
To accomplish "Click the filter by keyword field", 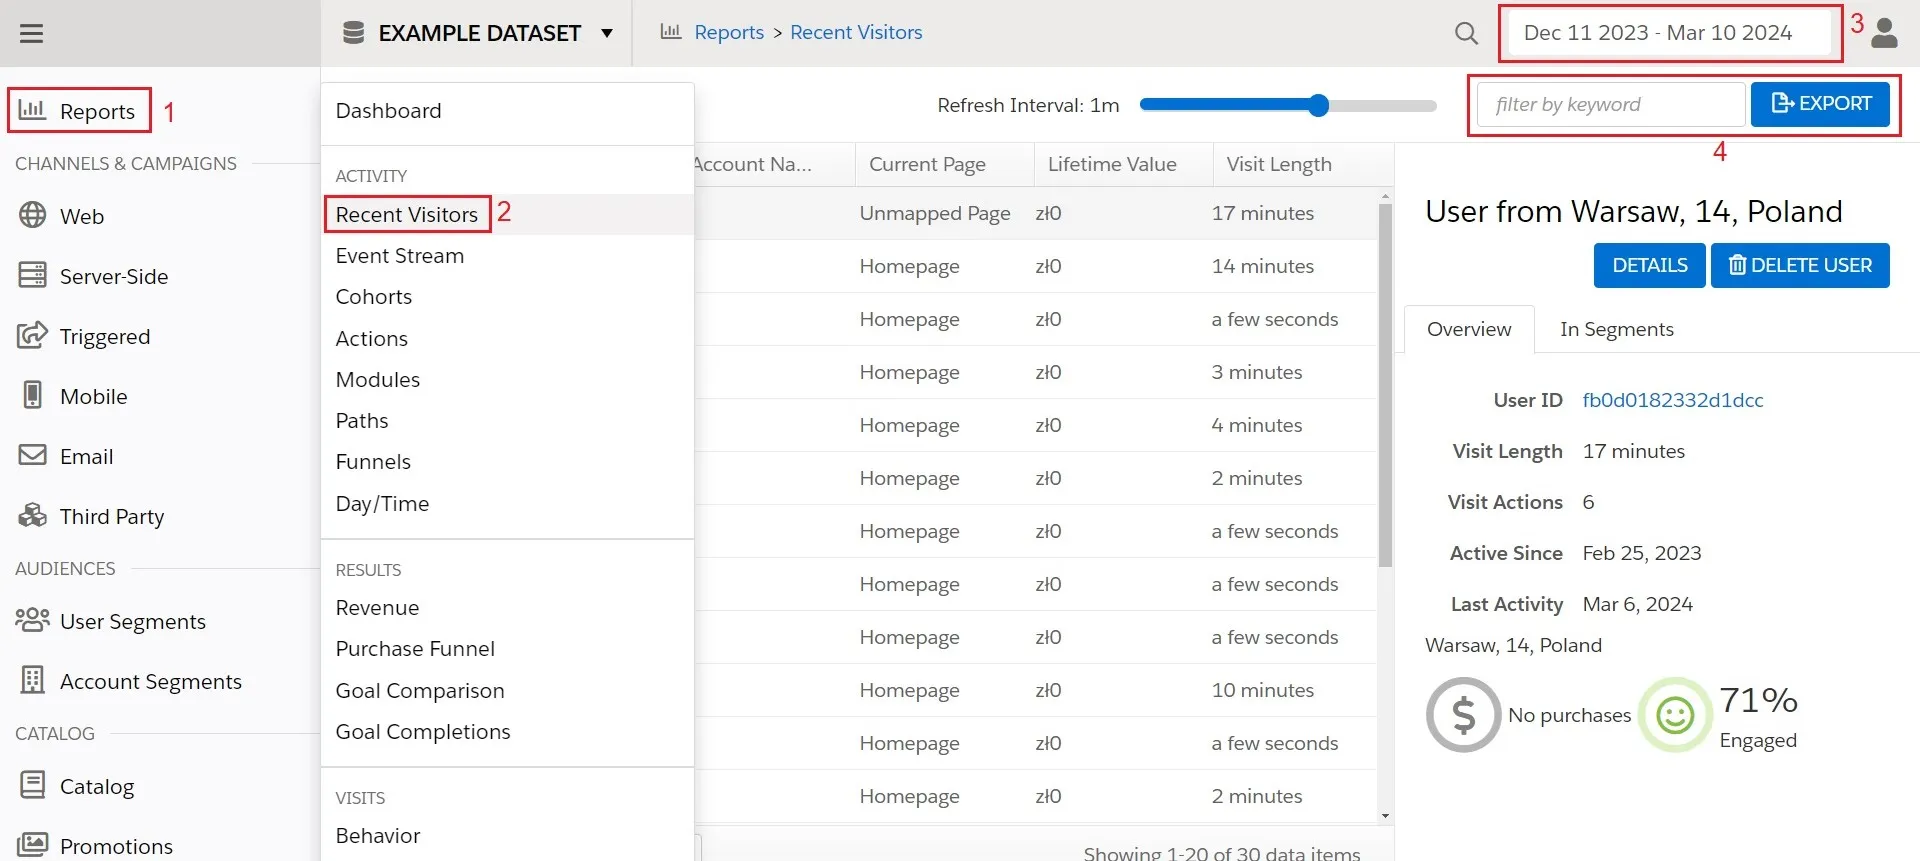I will click(x=1610, y=104).
